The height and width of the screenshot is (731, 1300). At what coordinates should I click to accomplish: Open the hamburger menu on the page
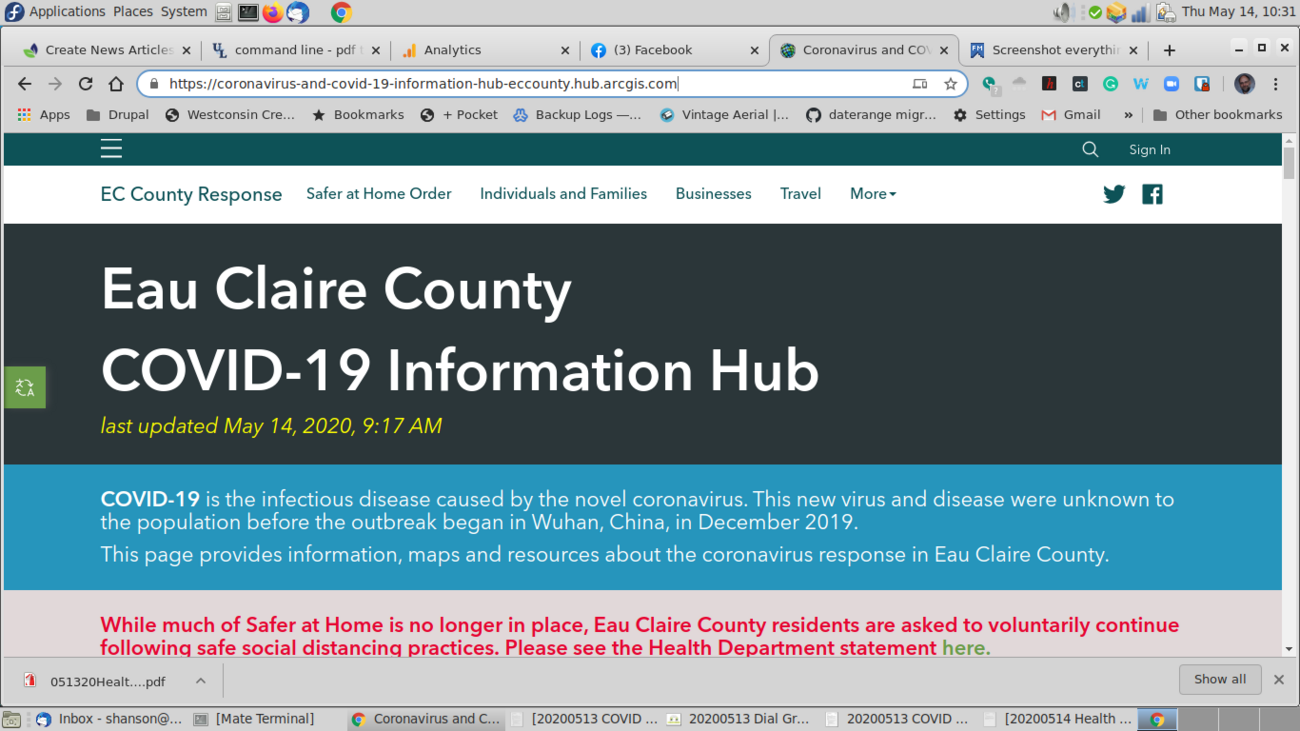click(111, 149)
